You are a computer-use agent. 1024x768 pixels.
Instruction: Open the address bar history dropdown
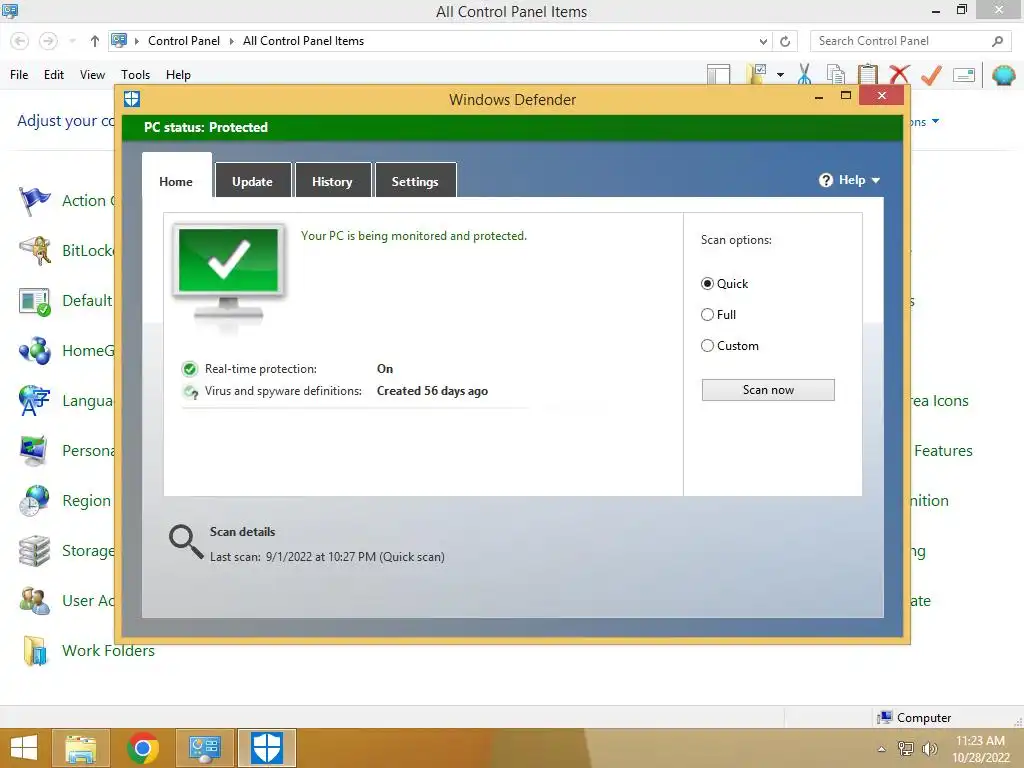(763, 41)
